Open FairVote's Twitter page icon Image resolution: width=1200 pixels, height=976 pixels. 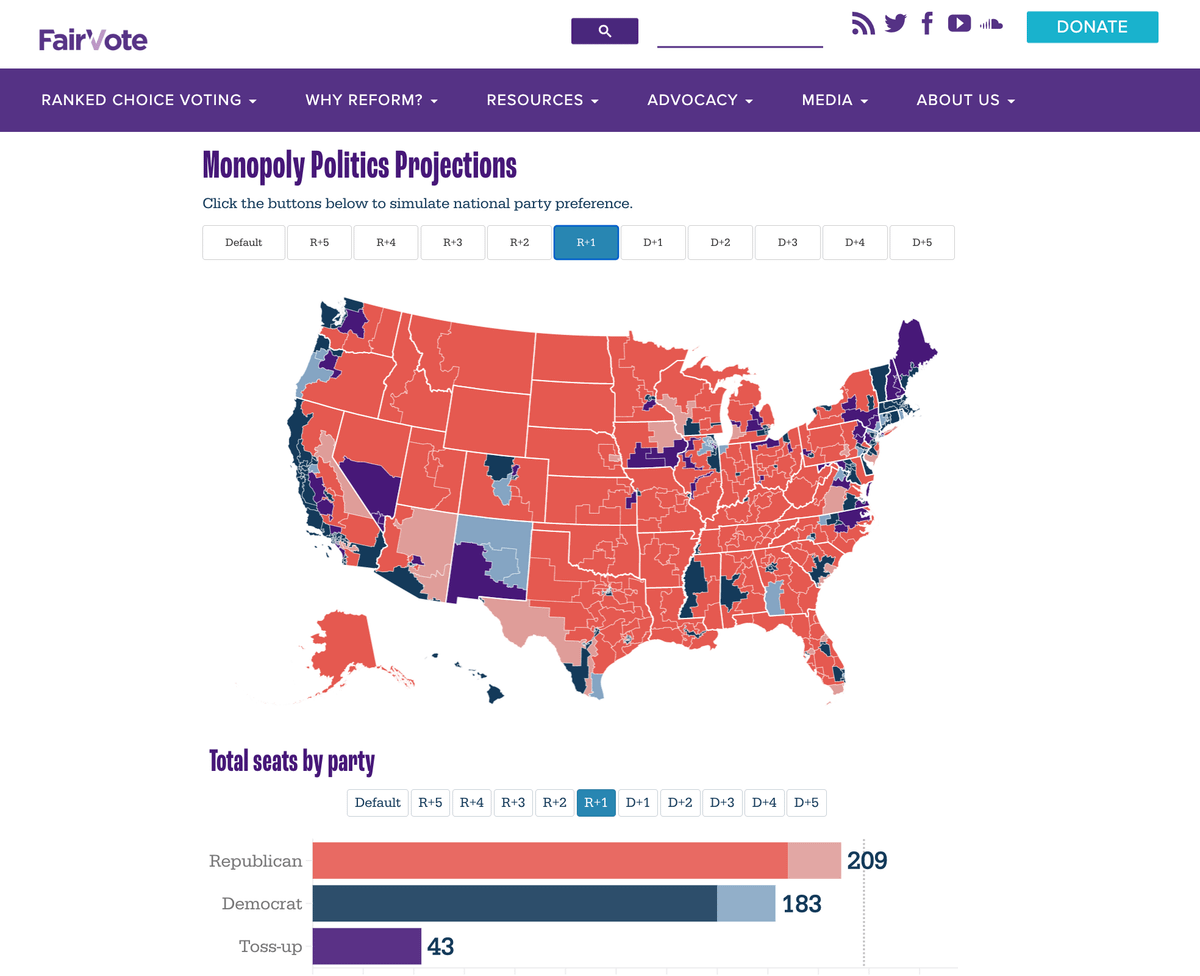(x=895, y=24)
